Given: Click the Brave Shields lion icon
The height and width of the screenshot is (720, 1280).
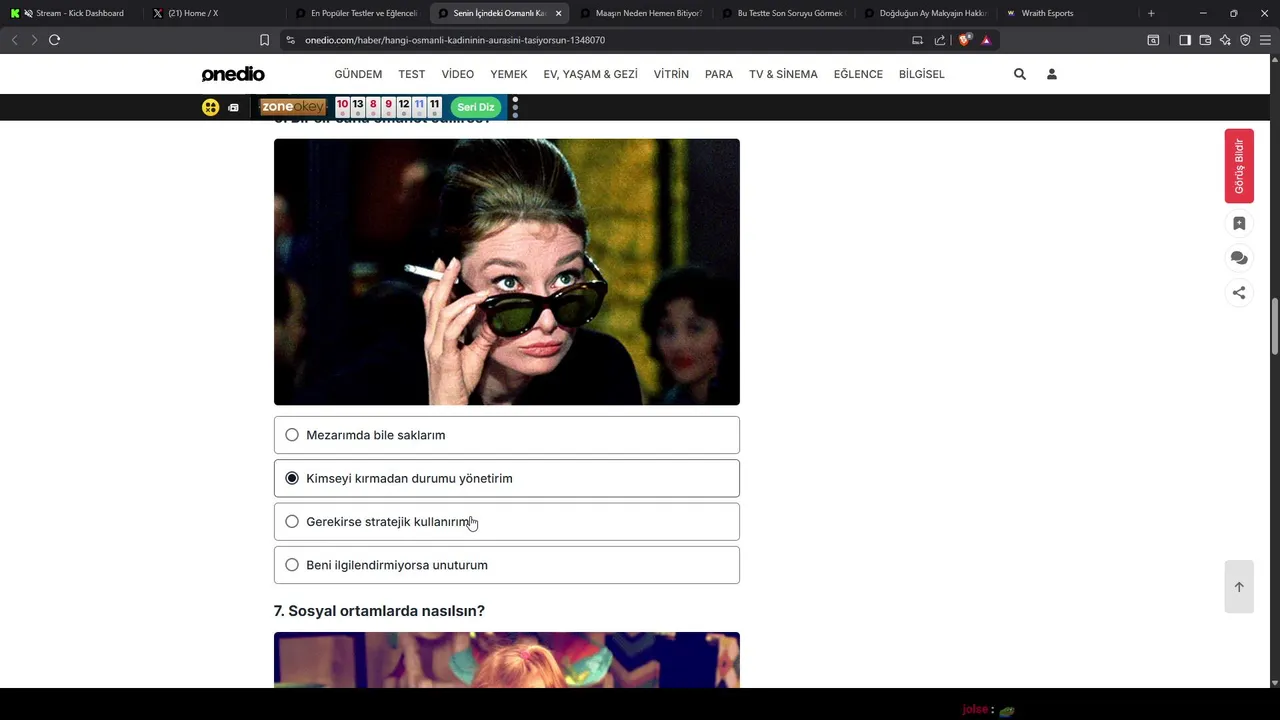Looking at the screenshot, I should point(965,40).
